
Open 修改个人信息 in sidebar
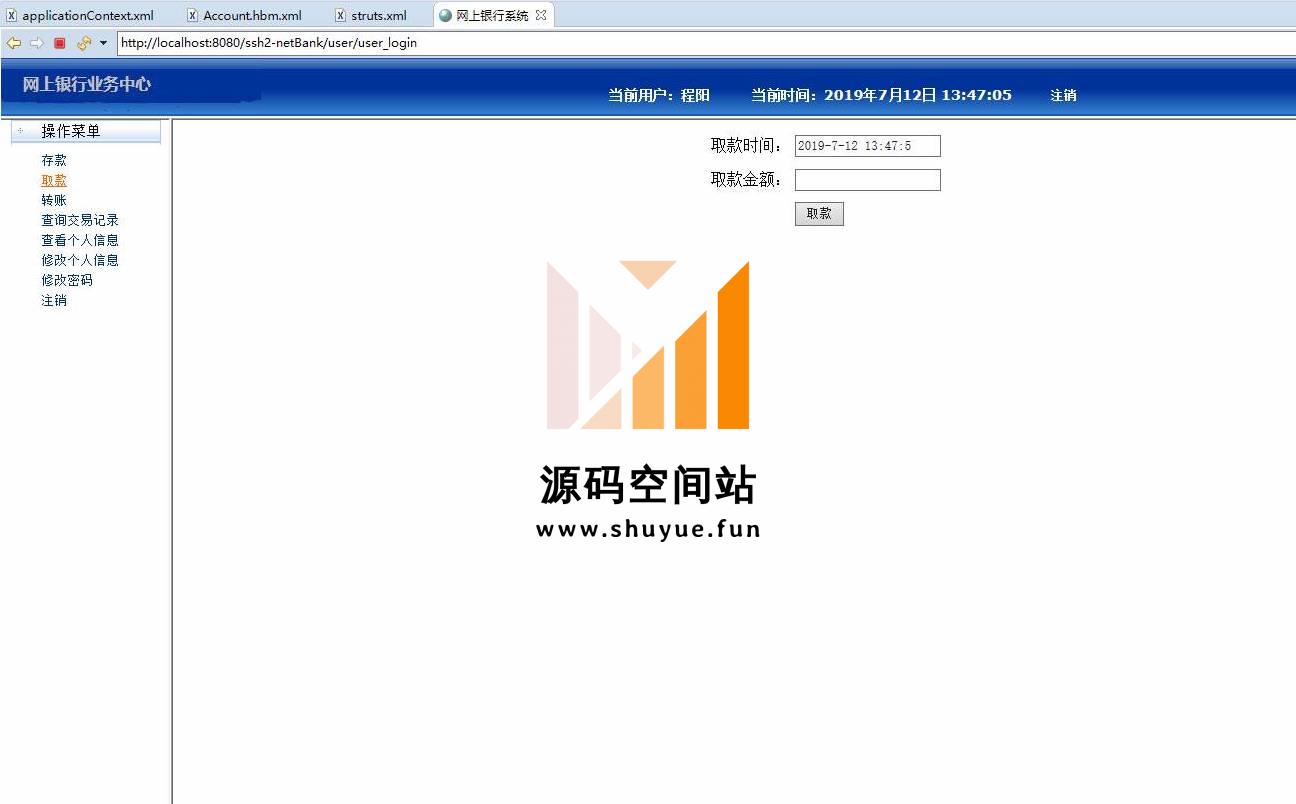(x=80, y=260)
